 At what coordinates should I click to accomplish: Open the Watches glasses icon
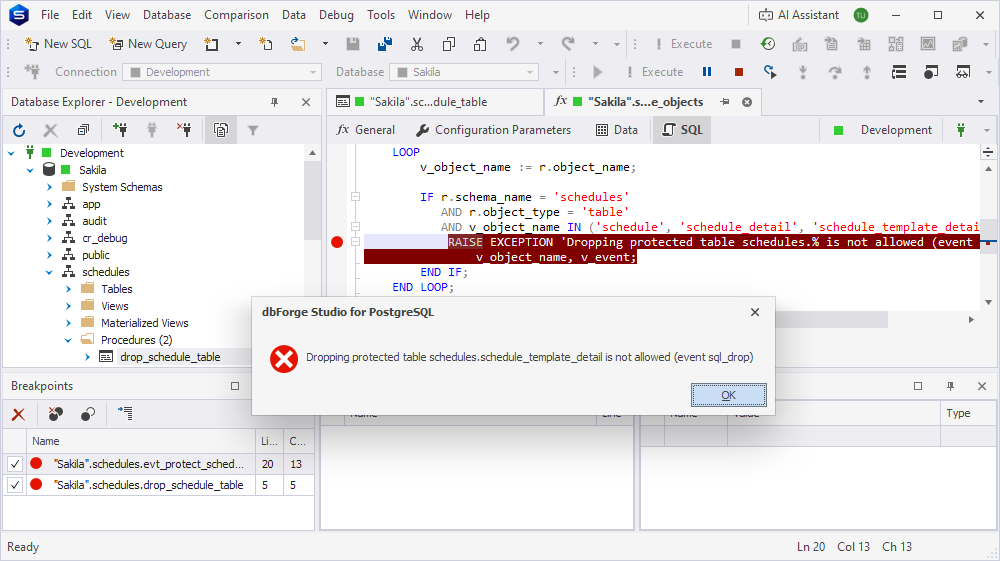963,72
